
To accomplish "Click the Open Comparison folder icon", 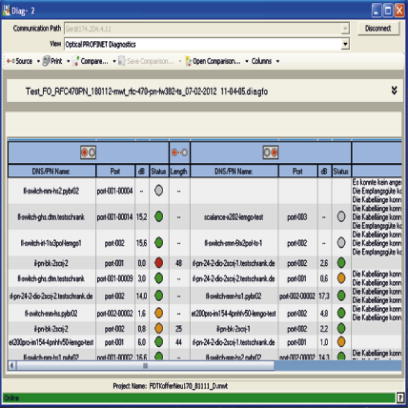I will [x=188, y=61].
